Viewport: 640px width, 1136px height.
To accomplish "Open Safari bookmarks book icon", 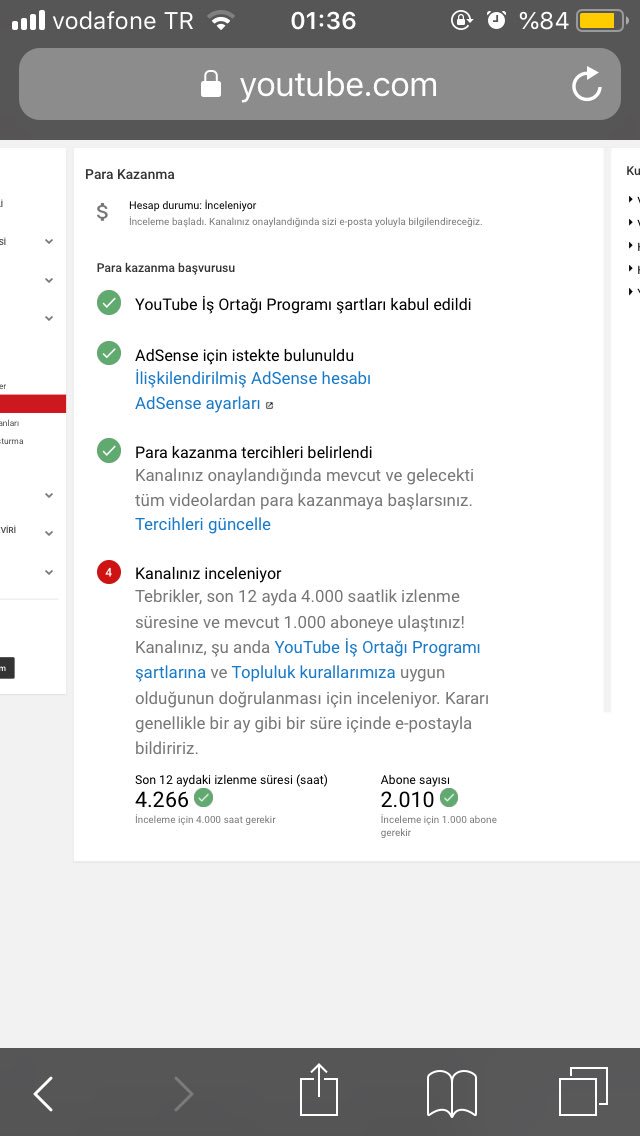I will click(452, 1093).
